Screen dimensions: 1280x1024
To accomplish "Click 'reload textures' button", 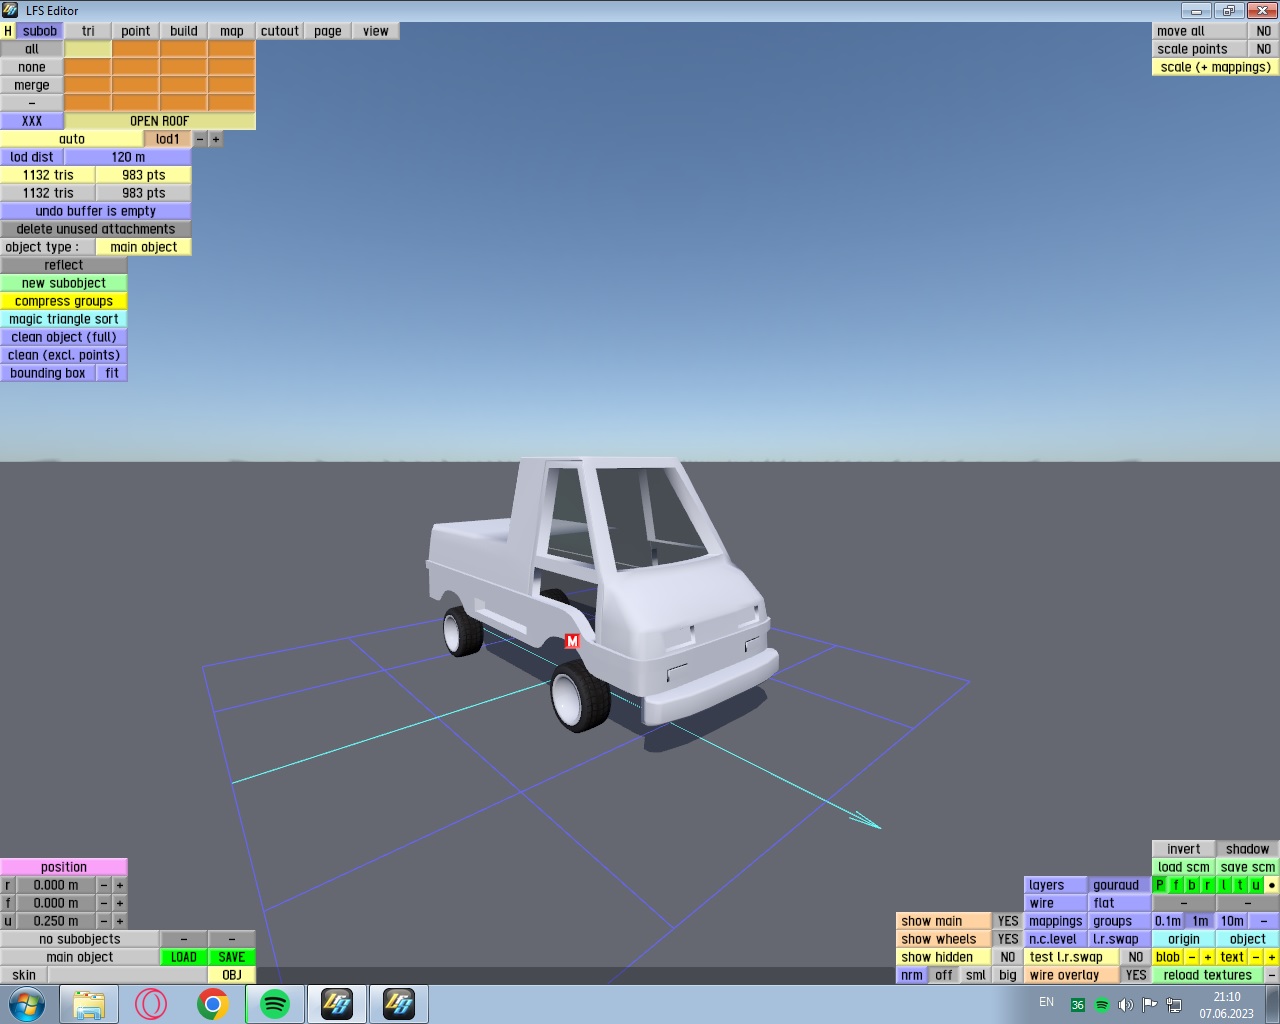I will [1208, 975].
